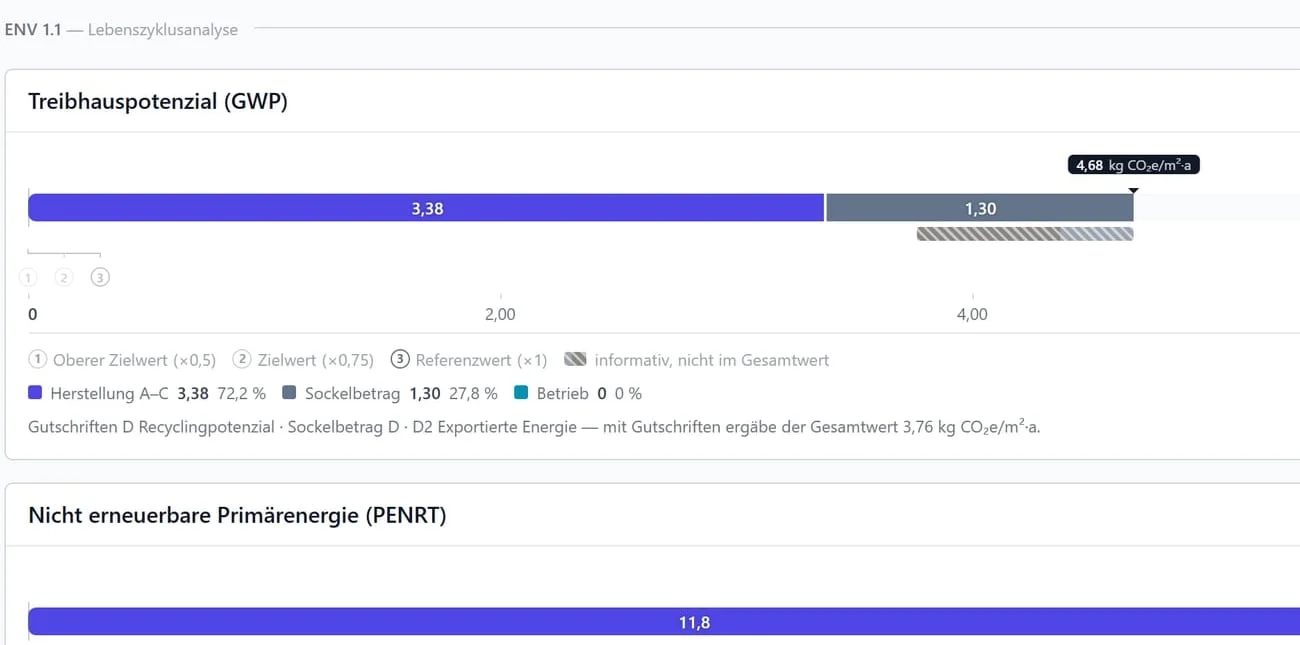1300x645 pixels.
Task: Click the 4,68 kg CO₂e/m²·a tooltip
Action: click(x=1133, y=165)
